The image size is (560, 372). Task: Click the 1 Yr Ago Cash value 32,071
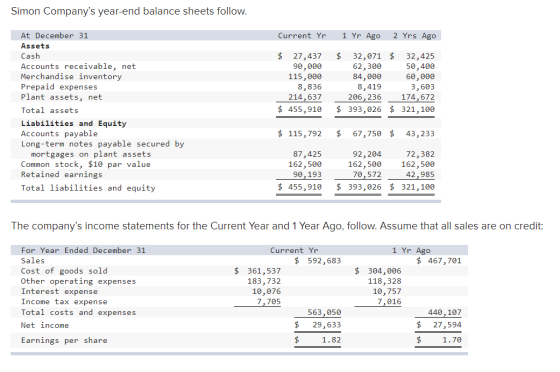click(x=367, y=56)
